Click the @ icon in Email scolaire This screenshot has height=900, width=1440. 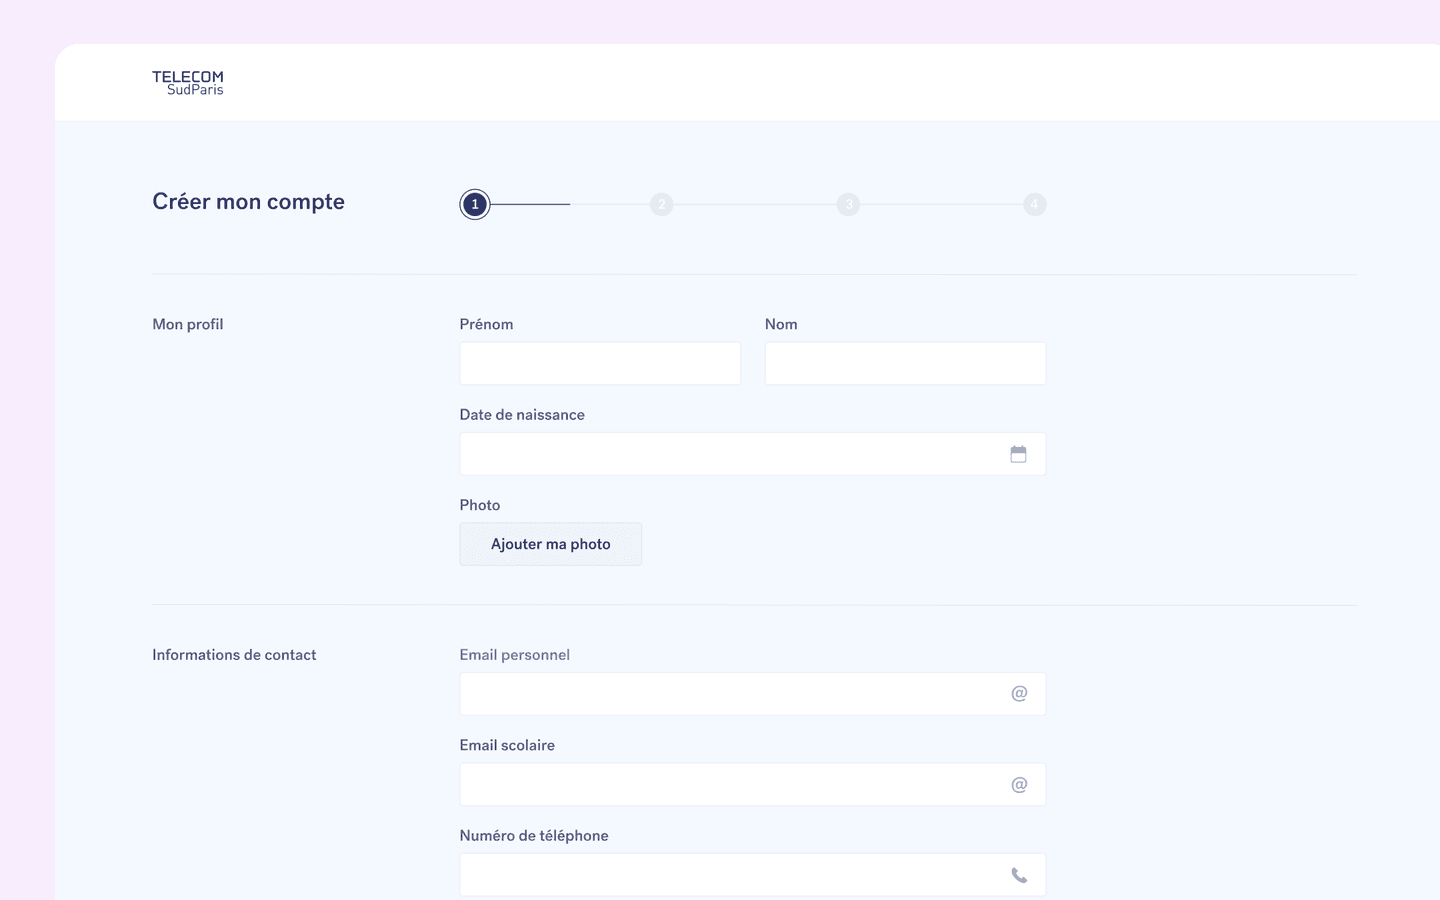[x=1019, y=785]
